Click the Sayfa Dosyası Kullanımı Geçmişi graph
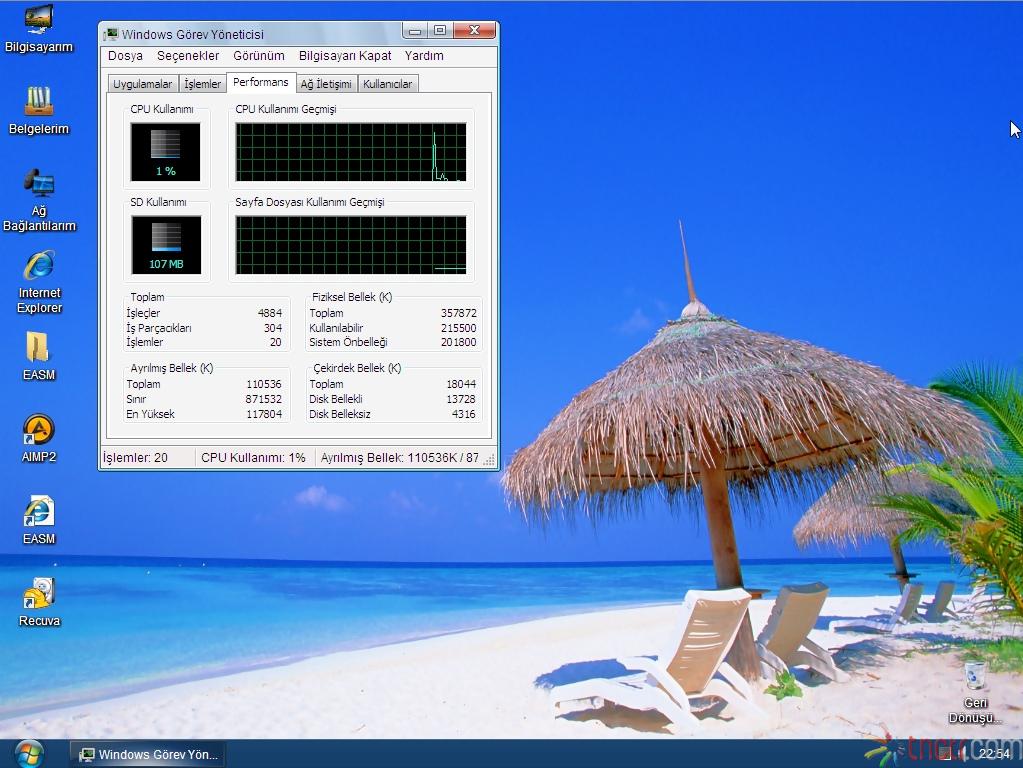This screenshot has width=1023, height=768. click(x=351, y=245)
